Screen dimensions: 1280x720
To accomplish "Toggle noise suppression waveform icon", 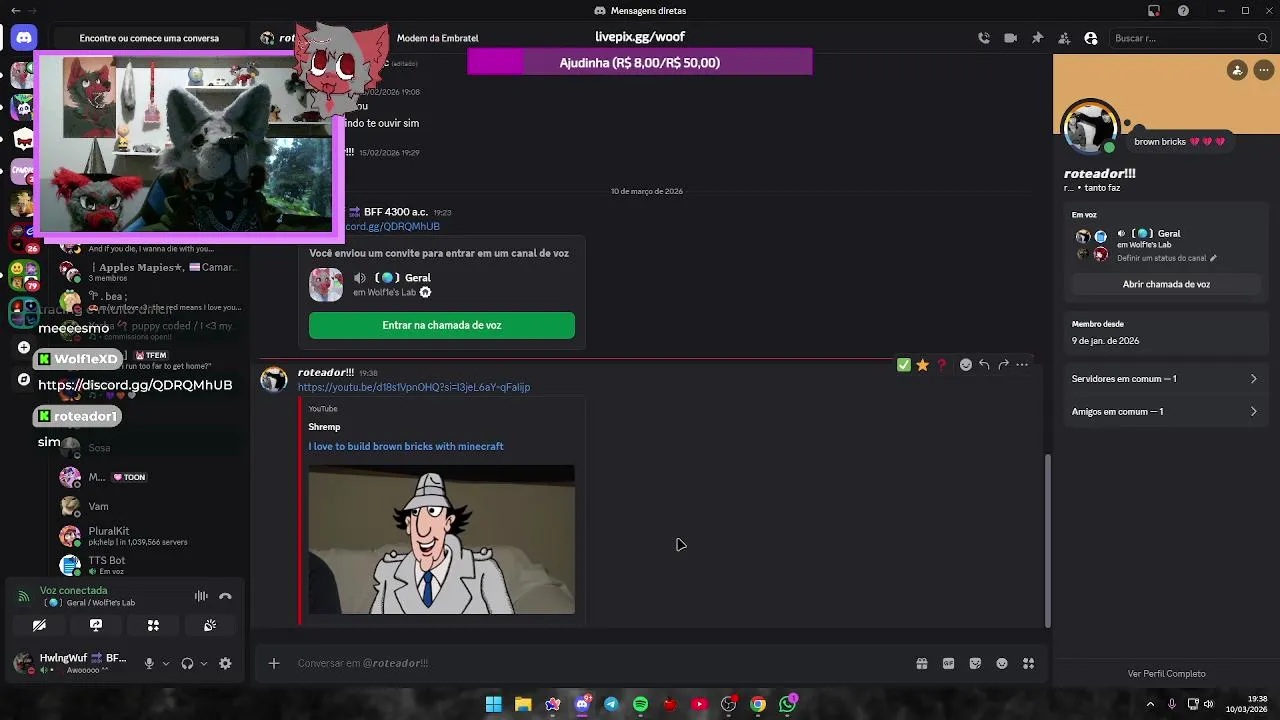I will (201, 596).
